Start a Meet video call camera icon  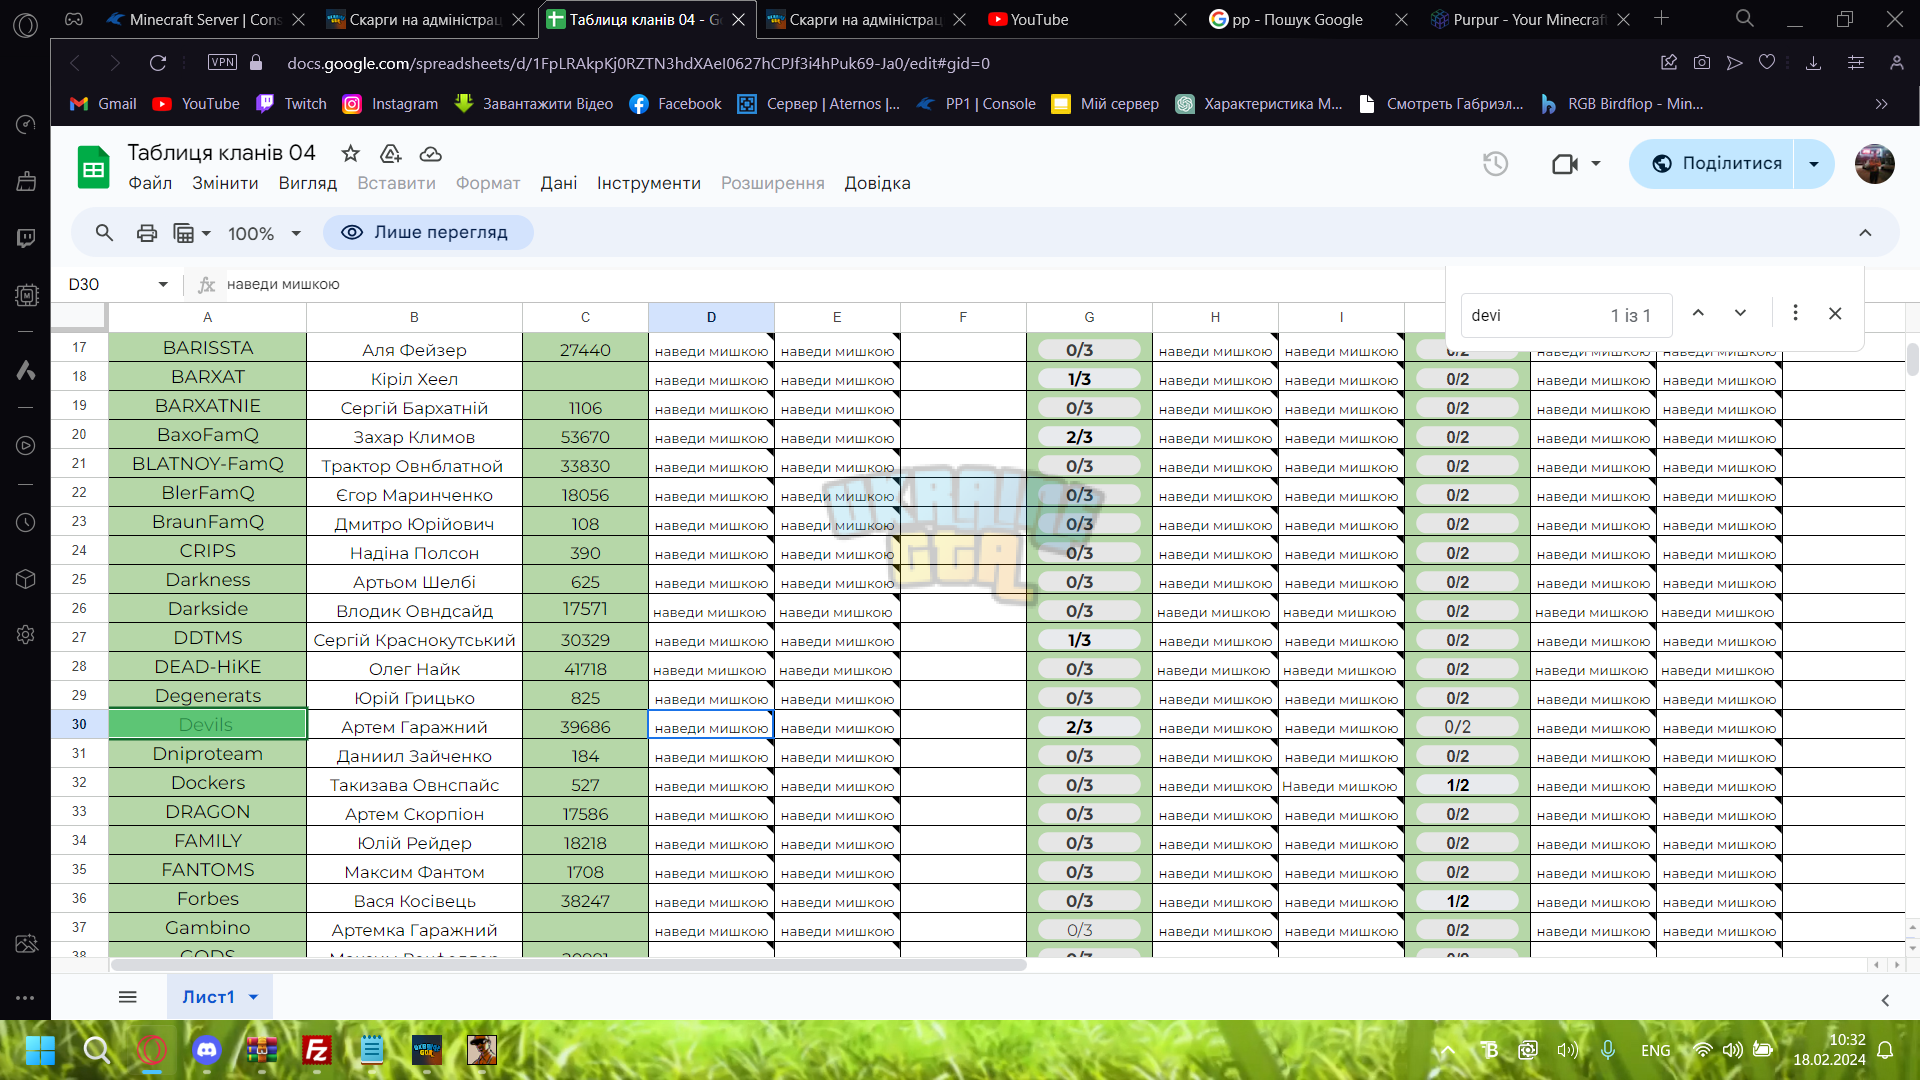pyautogui.click(x=1565, y=164)
